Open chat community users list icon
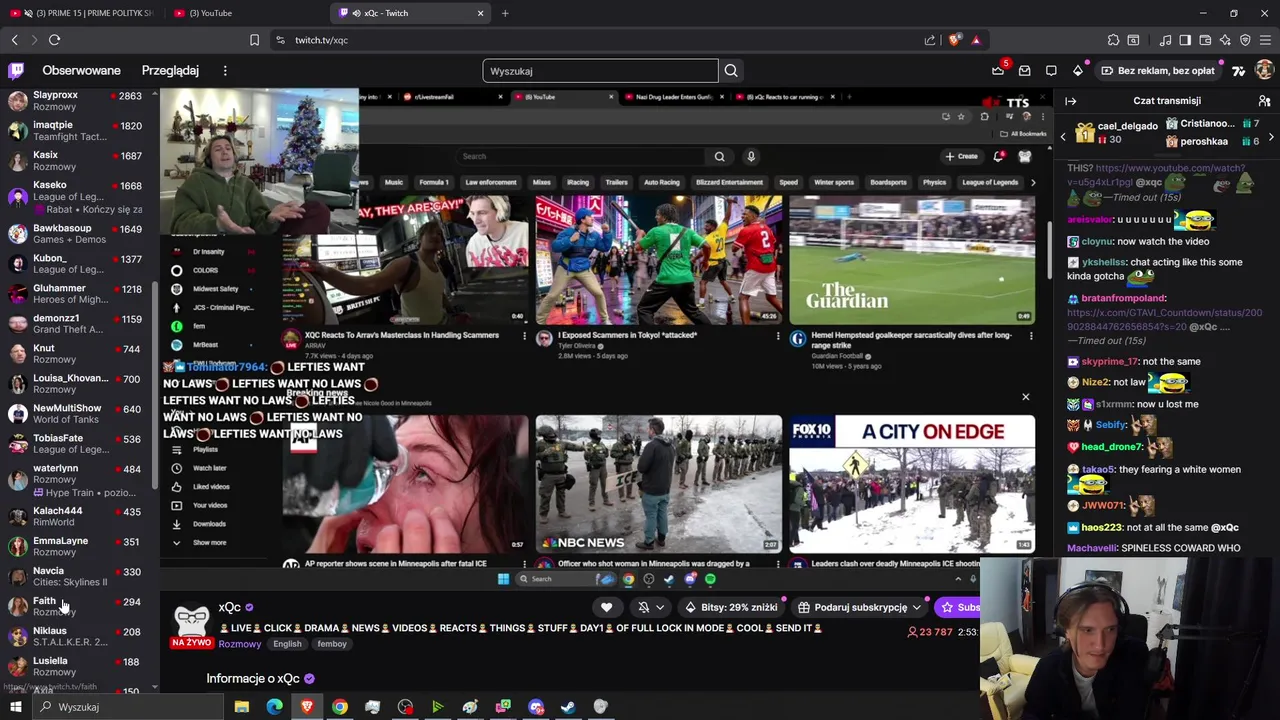This screenshot has width=1280, height=720. tap(1264, 101)
